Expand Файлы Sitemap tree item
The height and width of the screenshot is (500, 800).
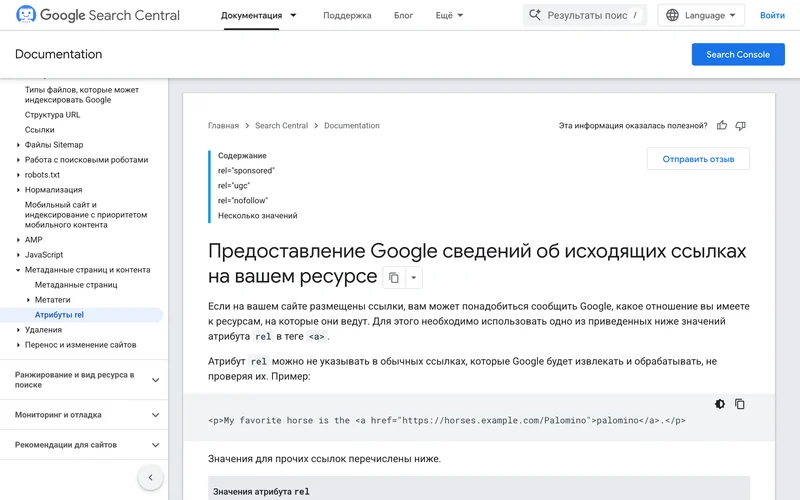18,145
